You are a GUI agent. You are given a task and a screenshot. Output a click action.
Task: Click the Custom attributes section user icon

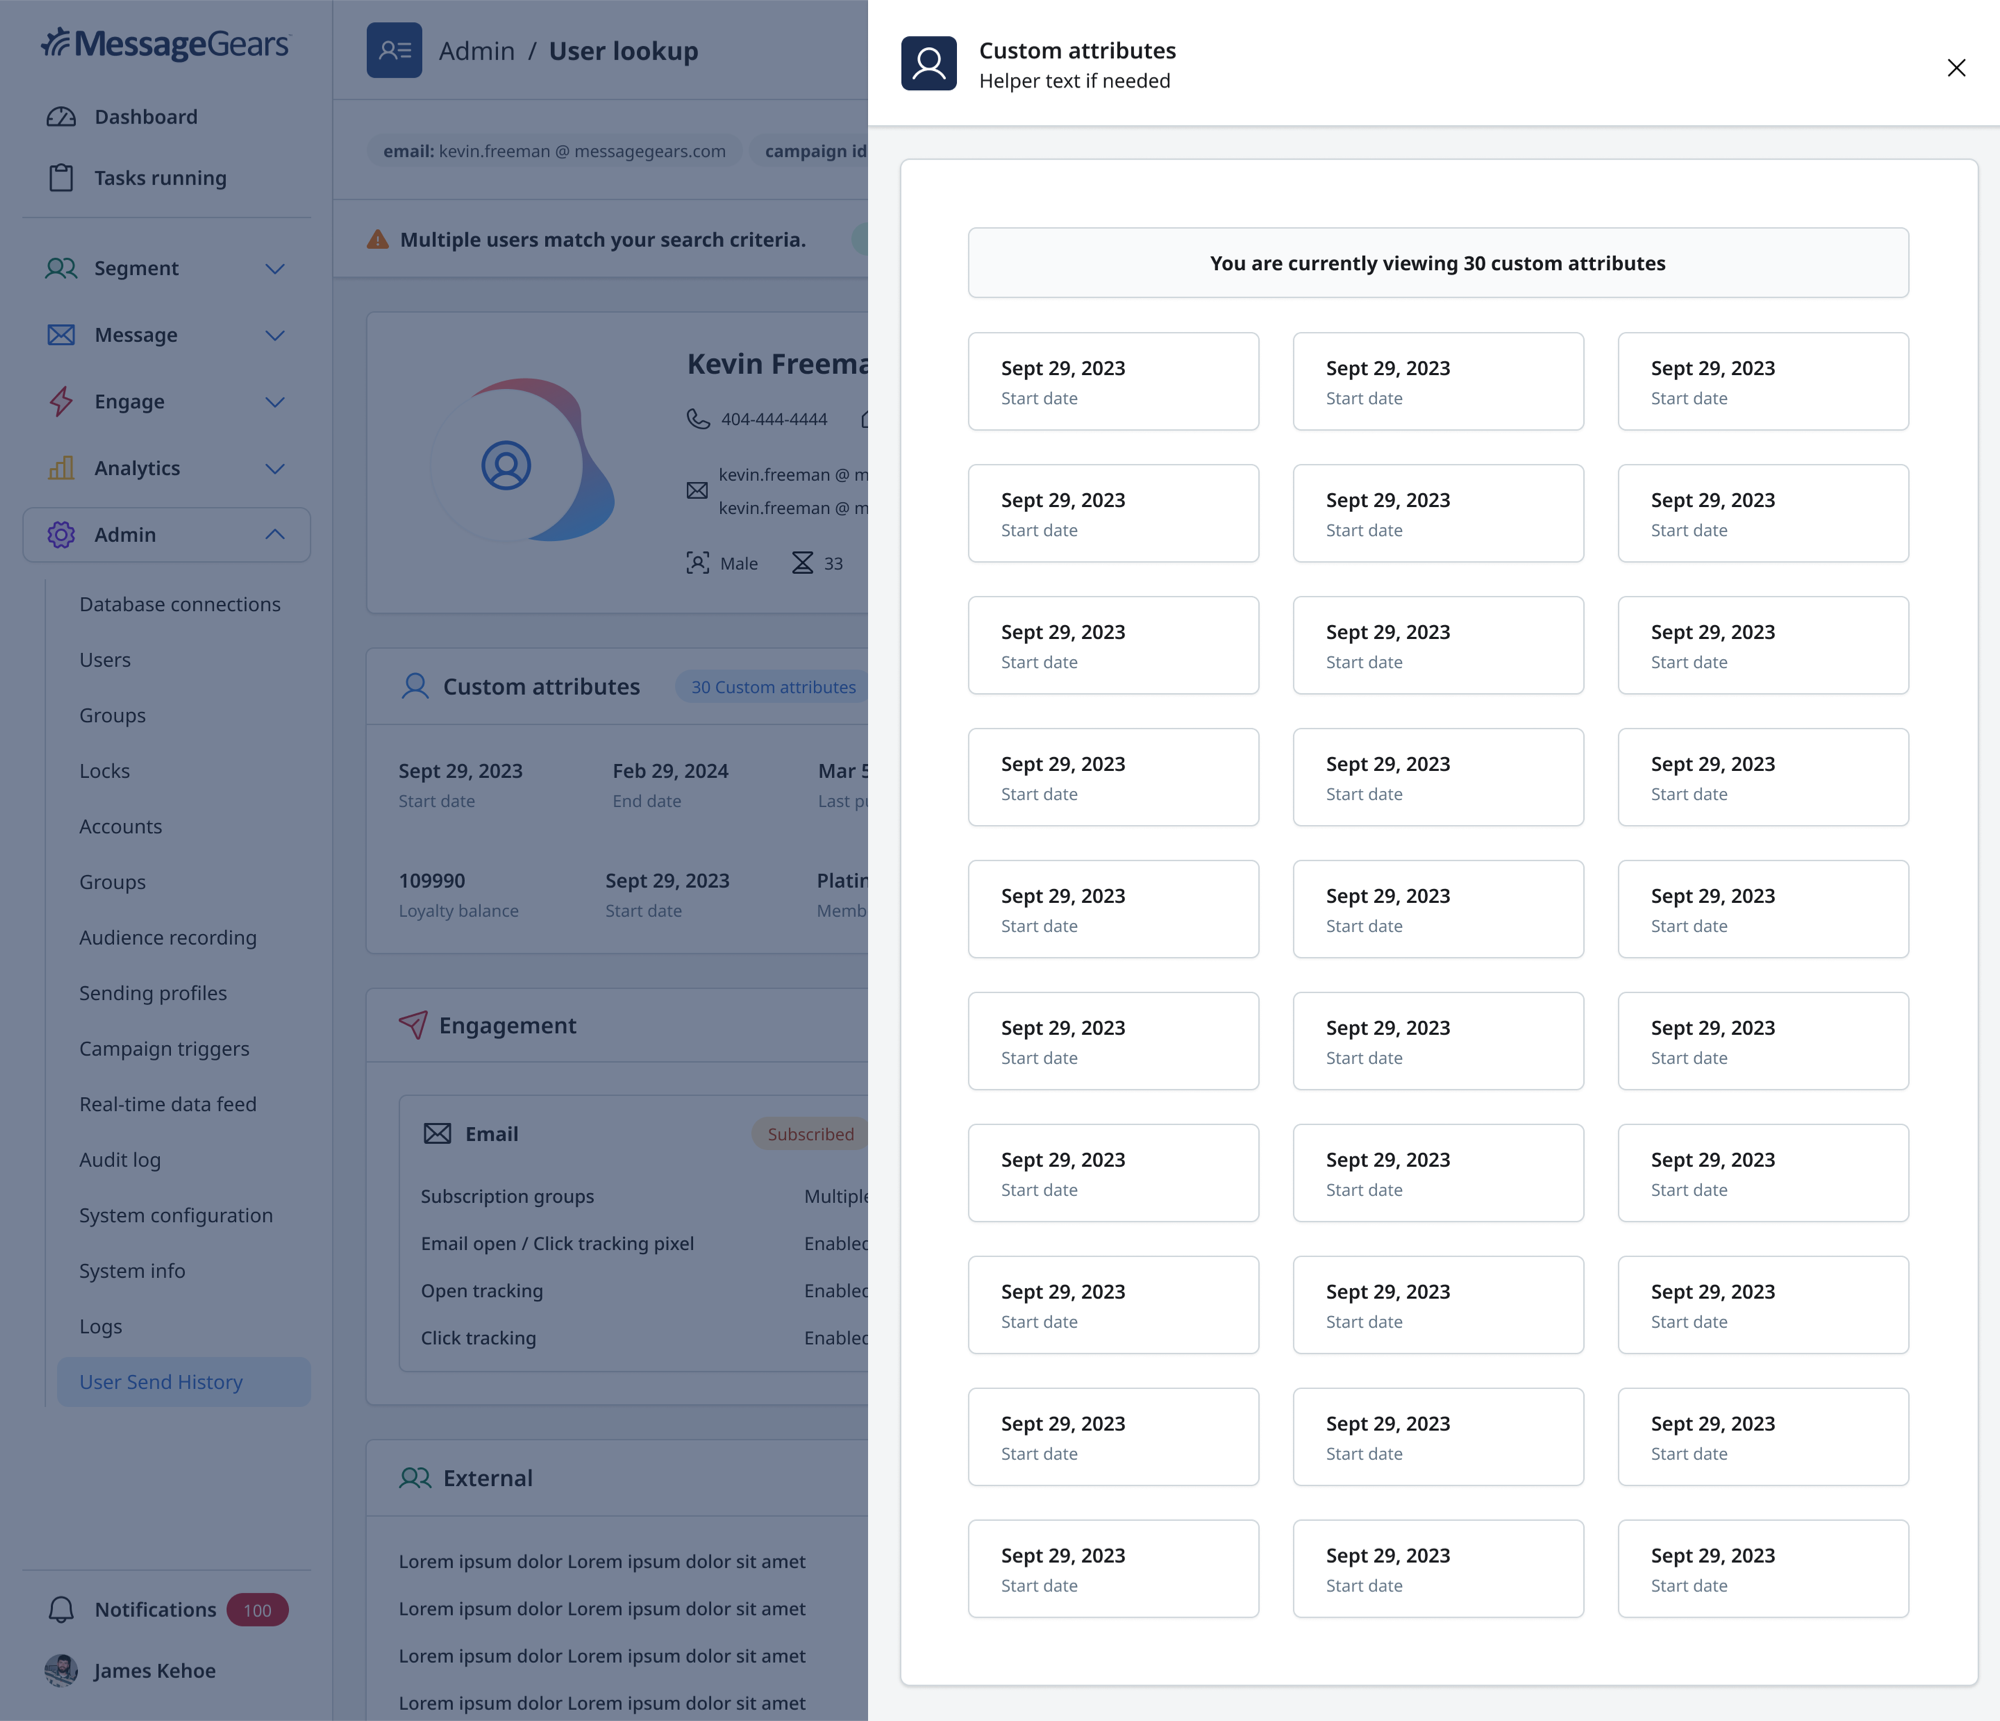(x=415, y=686)
